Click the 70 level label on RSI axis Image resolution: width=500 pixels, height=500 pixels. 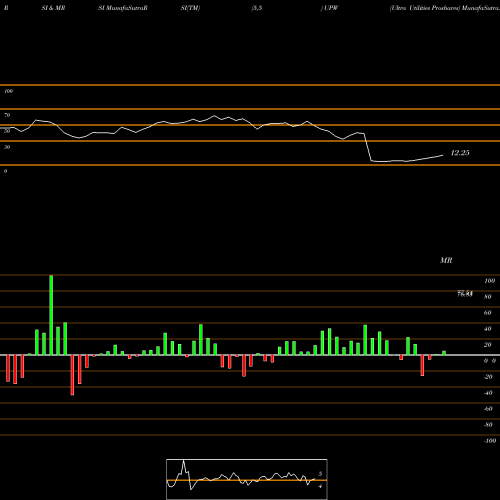(x=7, y=115)
